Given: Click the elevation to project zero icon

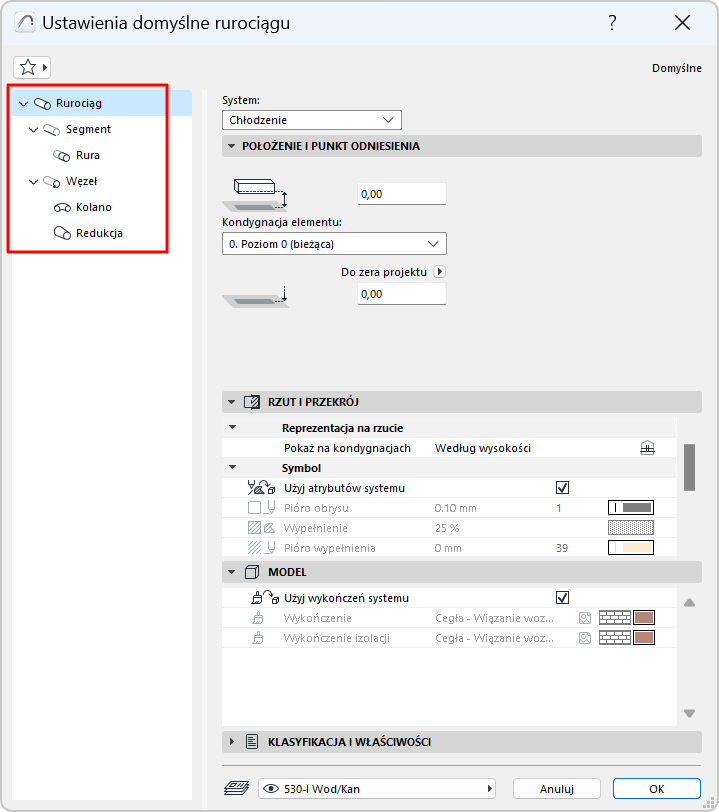Looking at the screenshot, I should tap(255, 296).
